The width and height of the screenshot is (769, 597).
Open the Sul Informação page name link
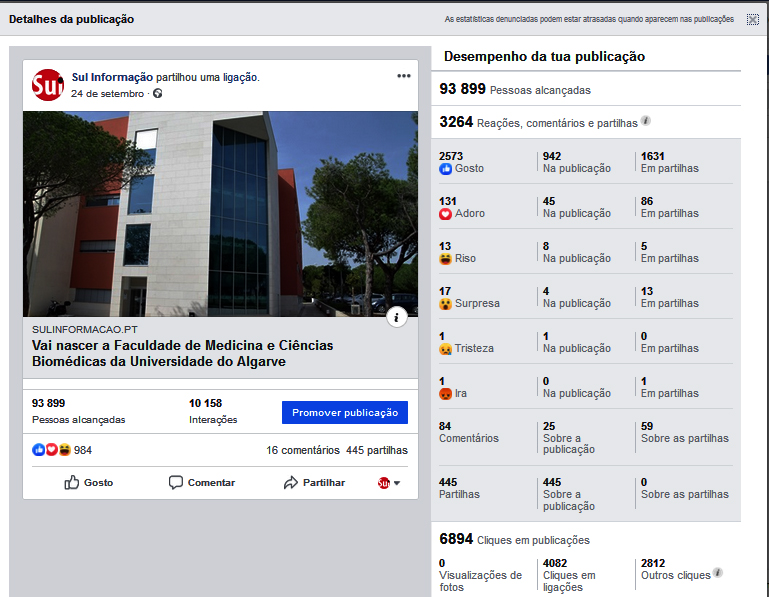point(112,77)
